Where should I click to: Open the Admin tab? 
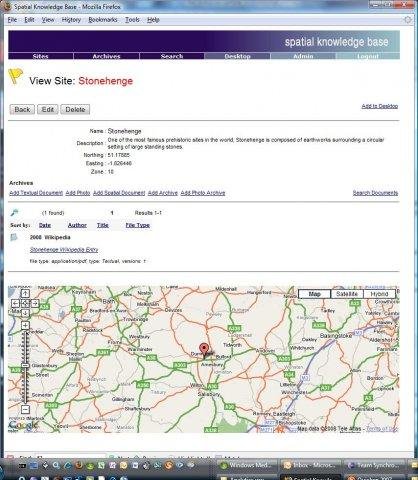pos(303,56)
